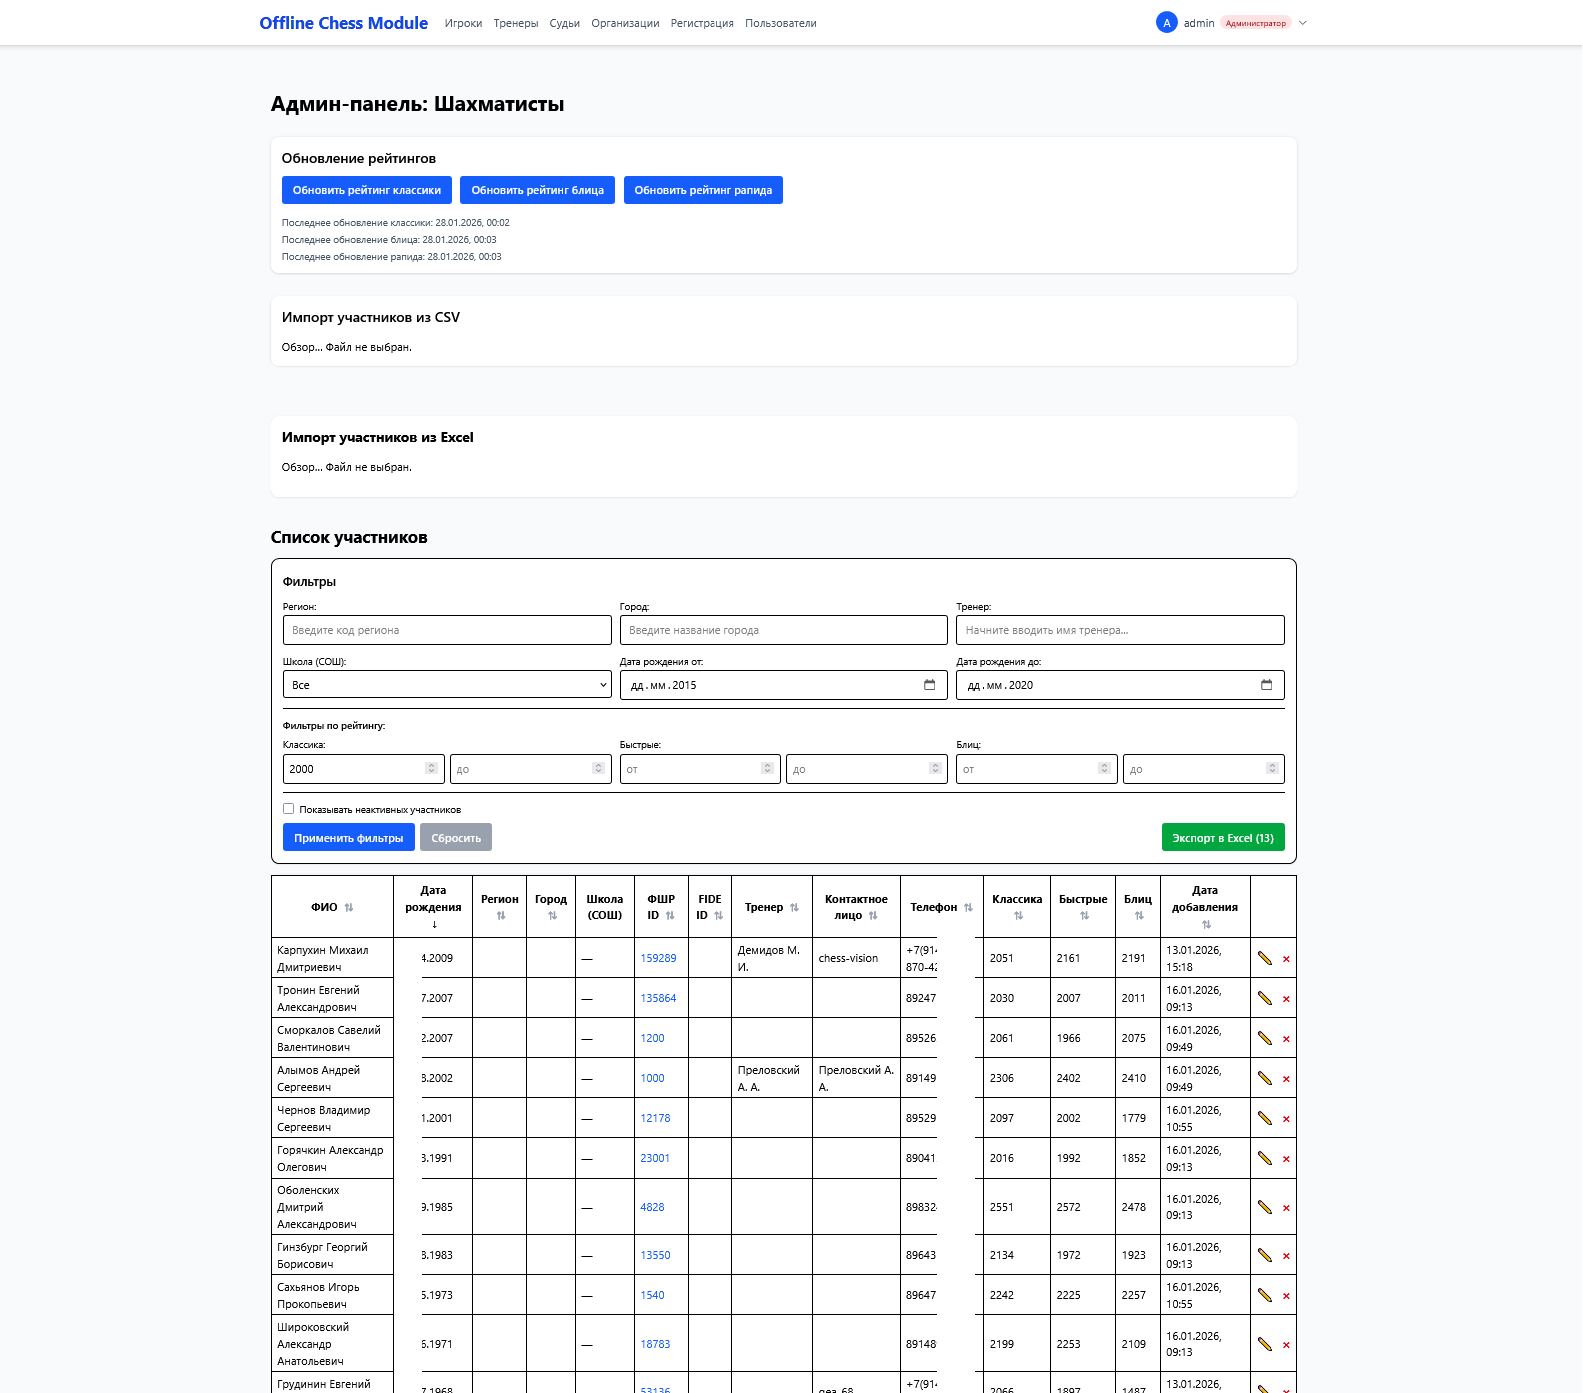Expand the admin user menu chevron

click(1302, 23)
